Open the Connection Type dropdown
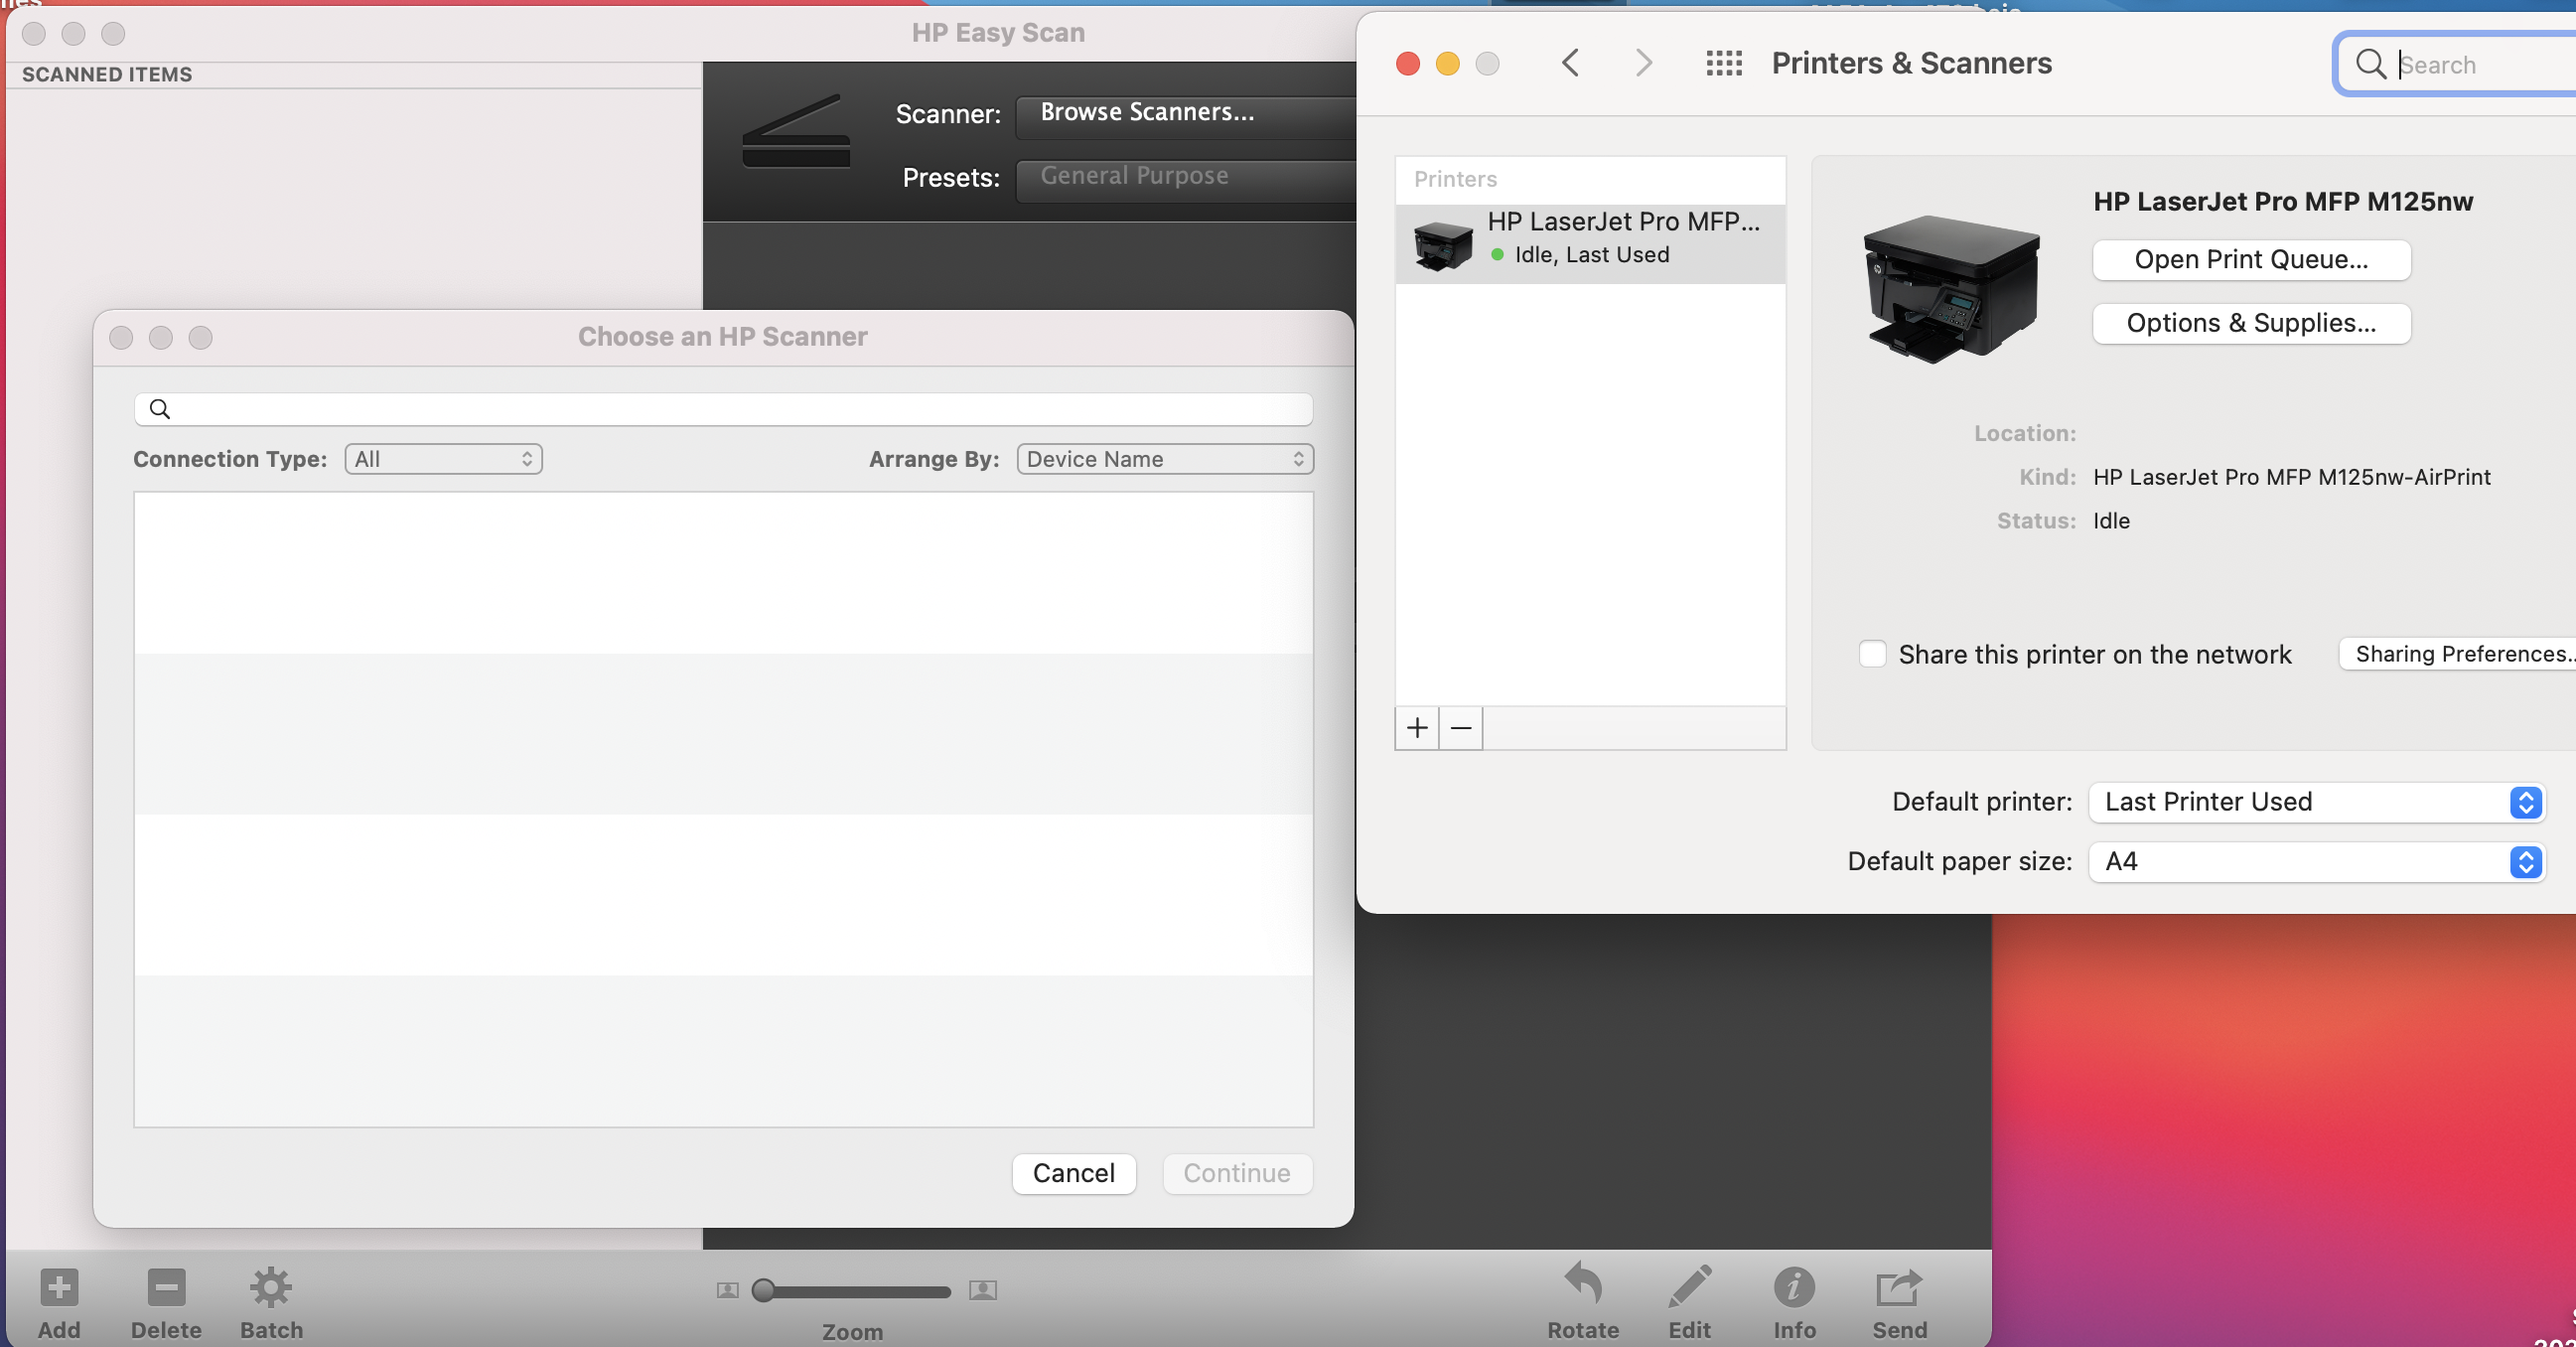Screen dimensions: 2576x1347 coord(443,459)
